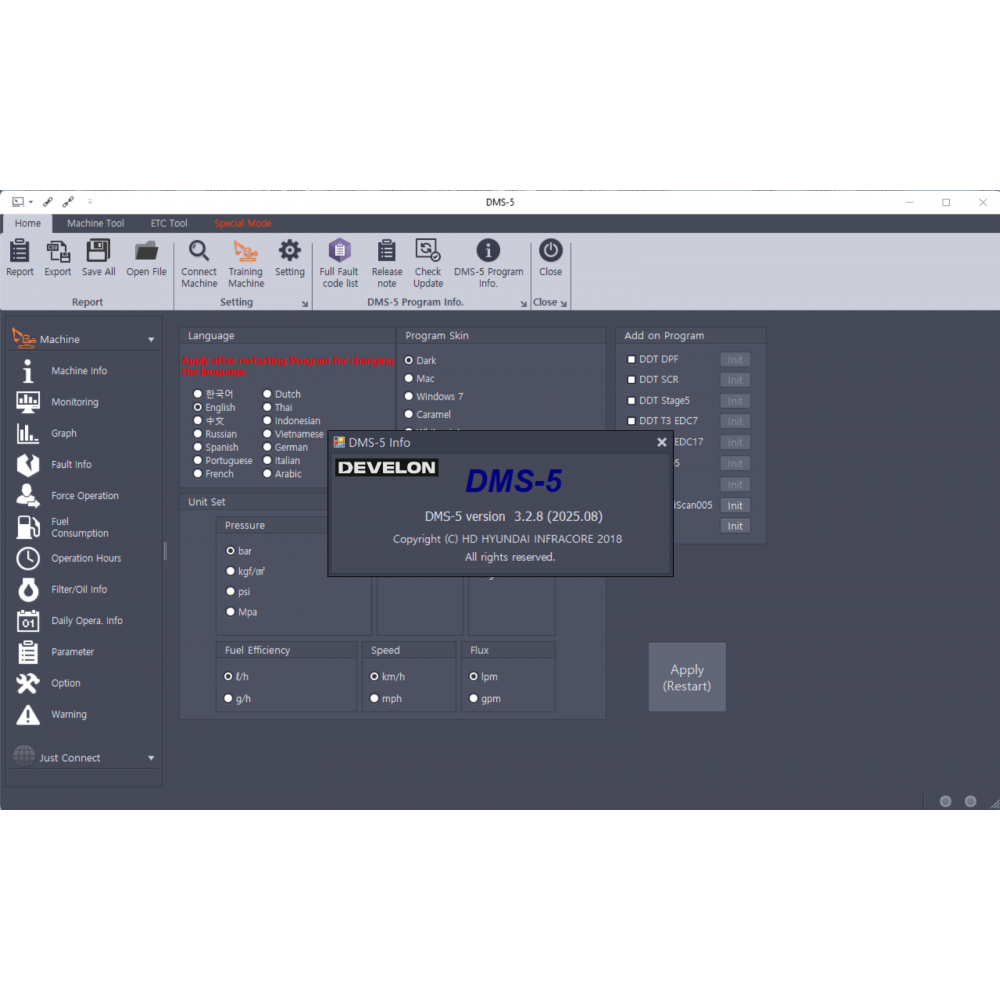This screenshot has width=1000, height=1000.
Task: Open the Training Machine tool
Action: click(245, 251)
